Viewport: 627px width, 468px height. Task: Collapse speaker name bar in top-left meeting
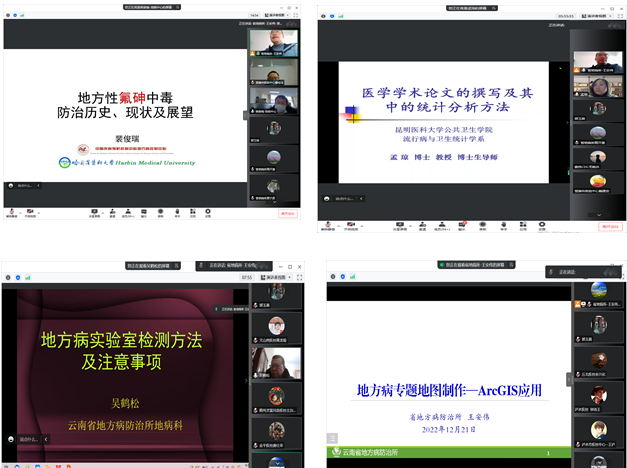[38, 186]
